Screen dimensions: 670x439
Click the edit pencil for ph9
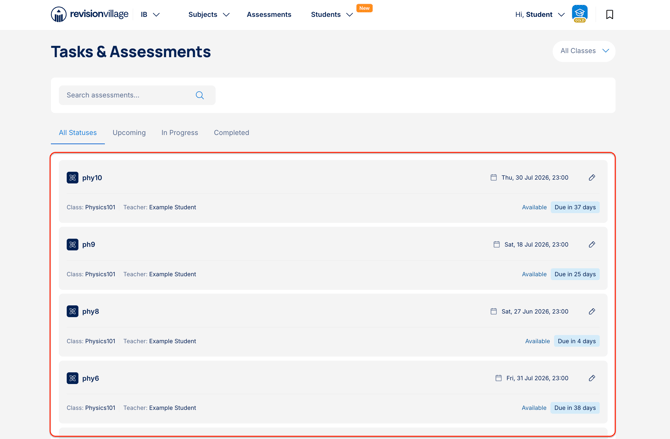pos(592,245)
